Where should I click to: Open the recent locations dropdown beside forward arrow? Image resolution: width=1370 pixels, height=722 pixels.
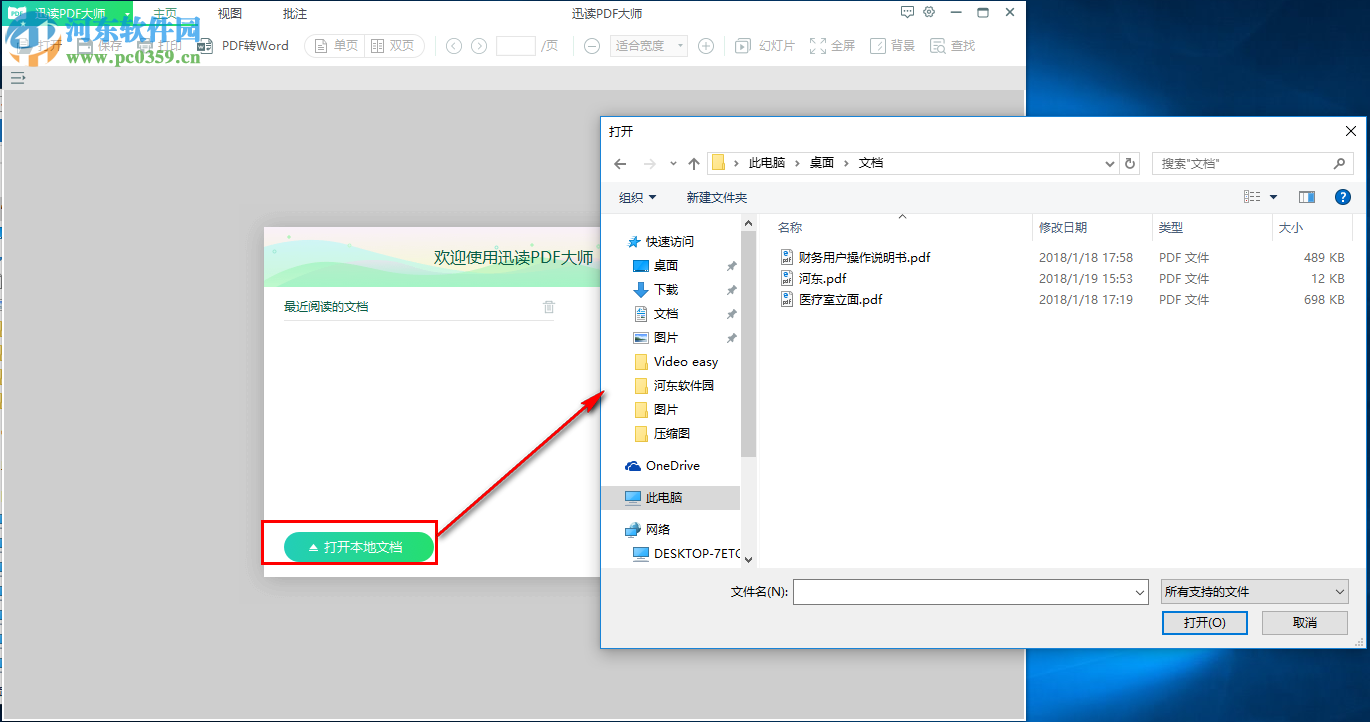coord(673,163)
